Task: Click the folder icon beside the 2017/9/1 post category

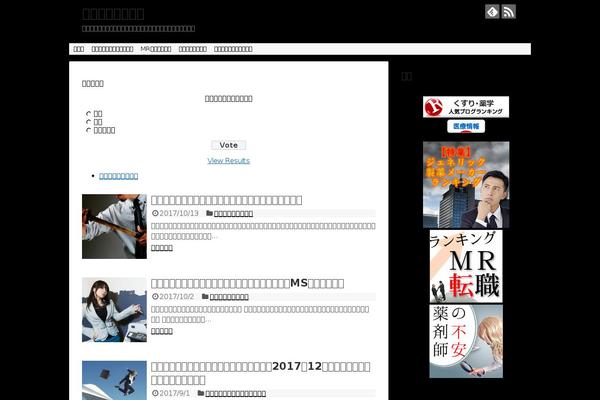Action: click(x=201, y=393)
